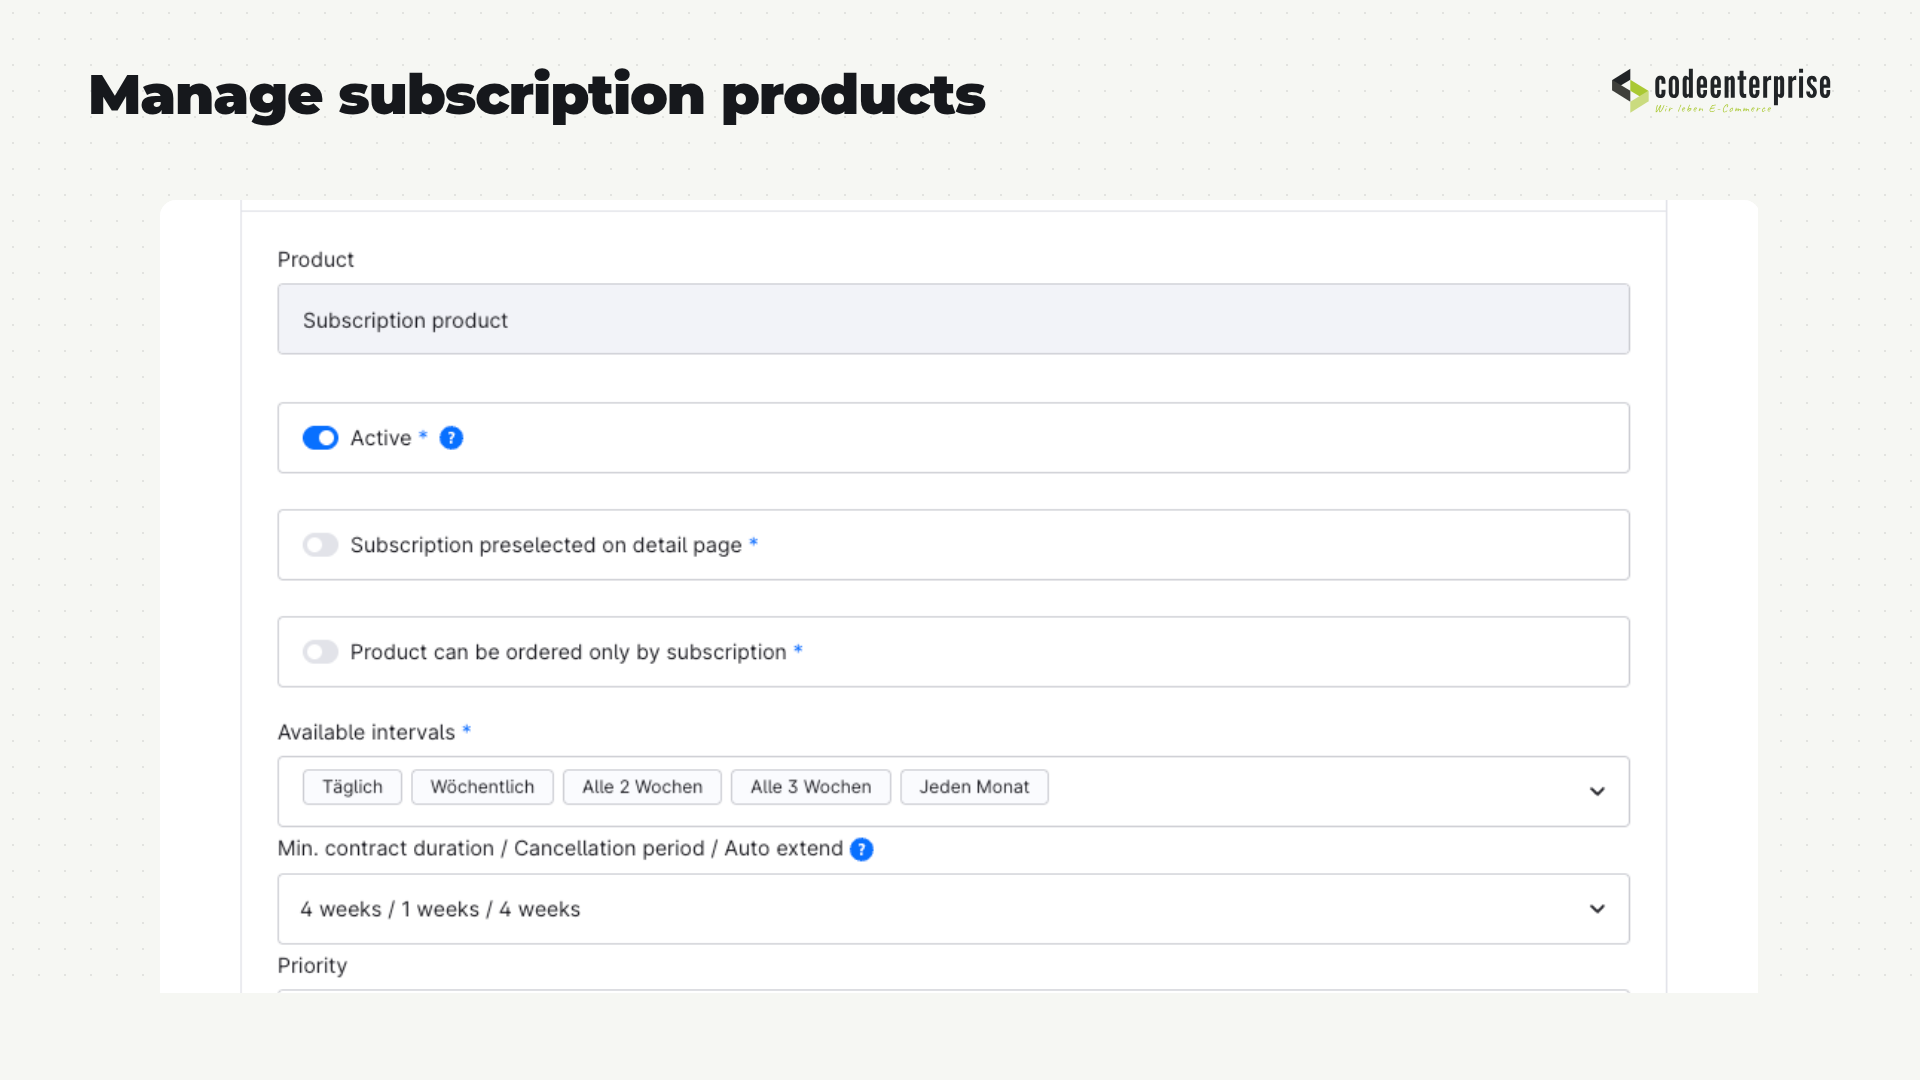Open help icon beside Auto extend label
Image resolution: width=1920 pixels, height=1080 pixels.
pos(861,849)
